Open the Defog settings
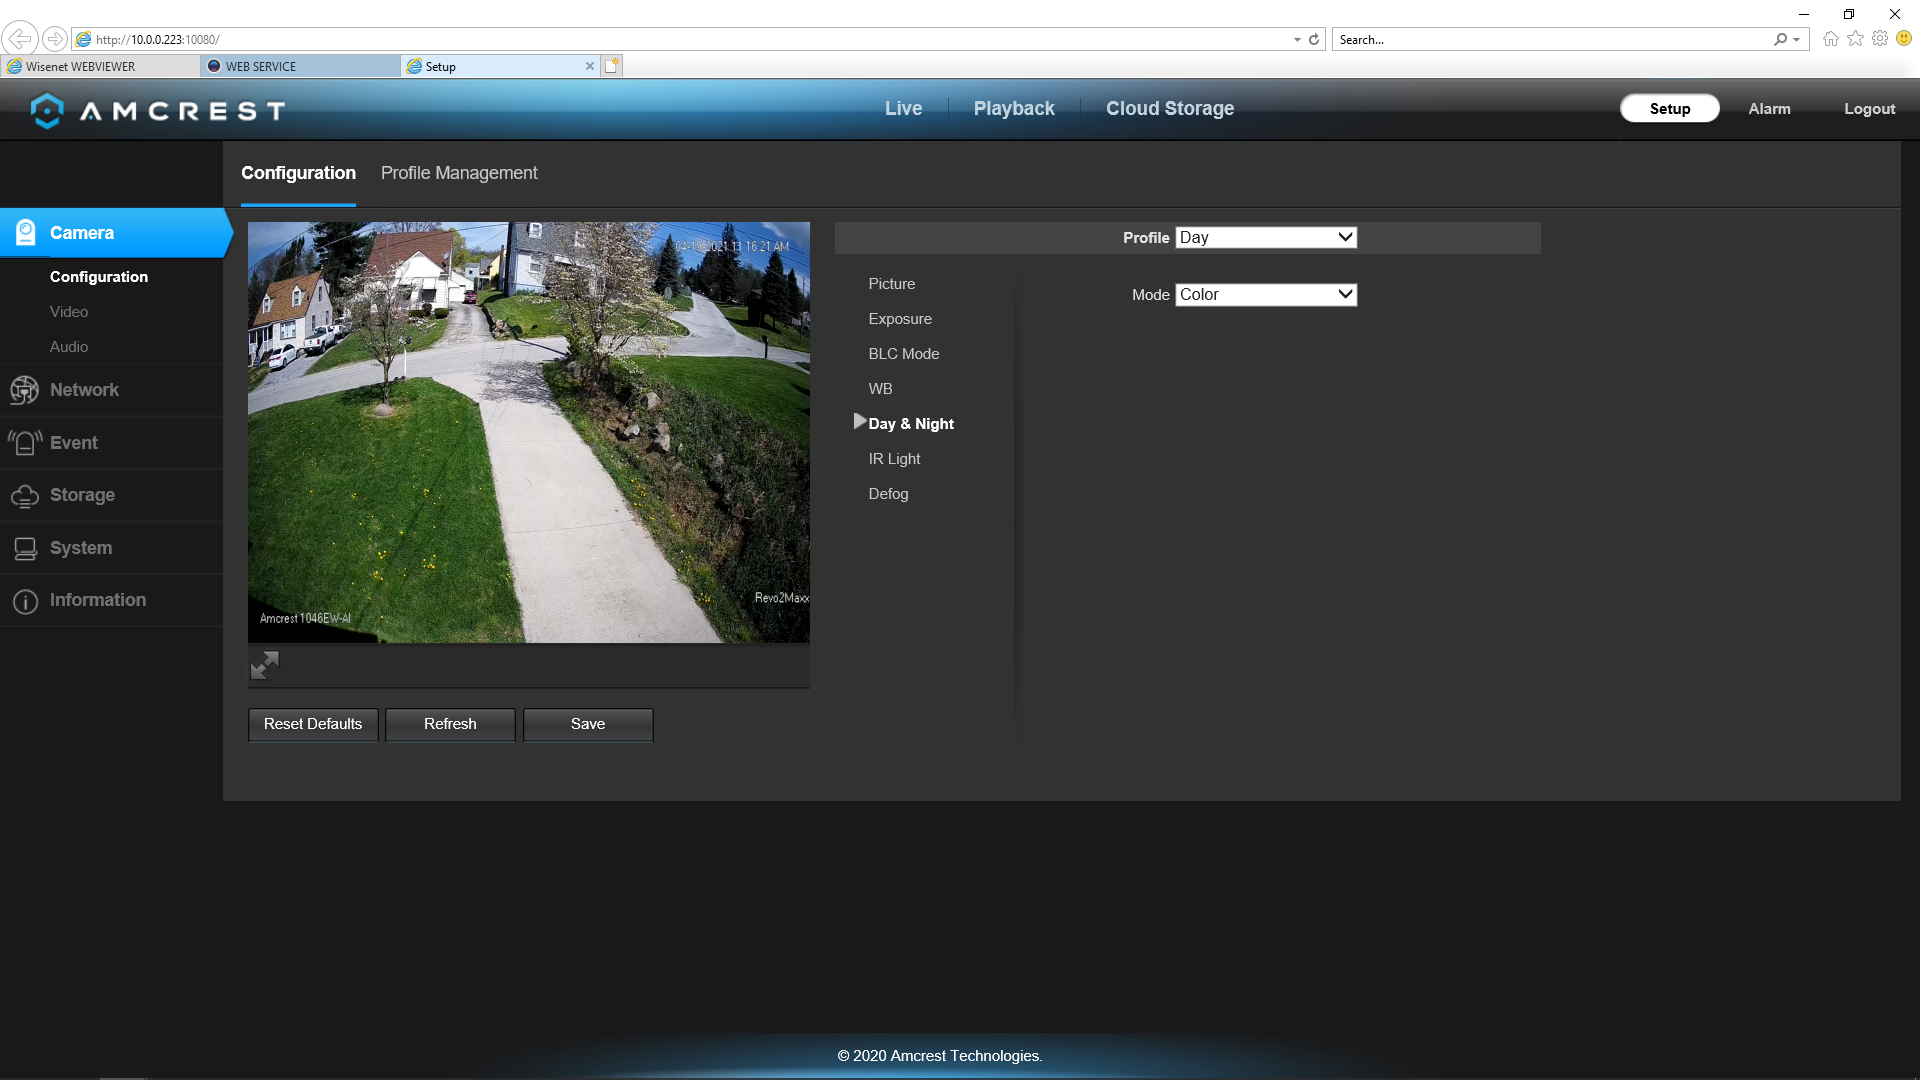 888,494
